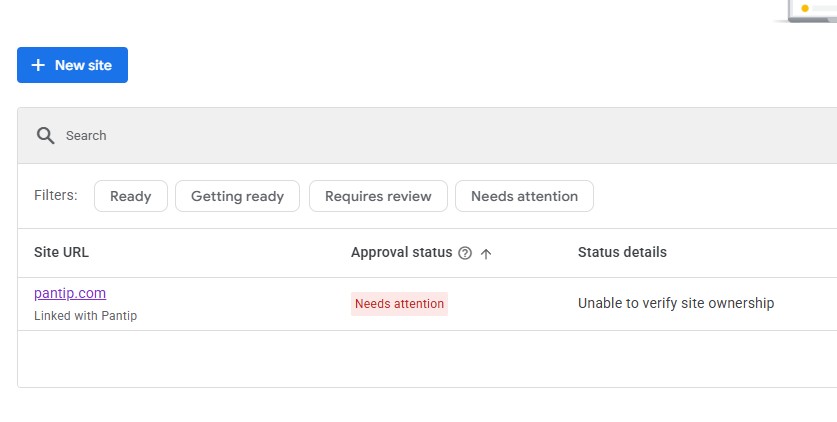Enable the Getting ready filter
This screenshot has height=422, width=837.
tap(237, 196)
